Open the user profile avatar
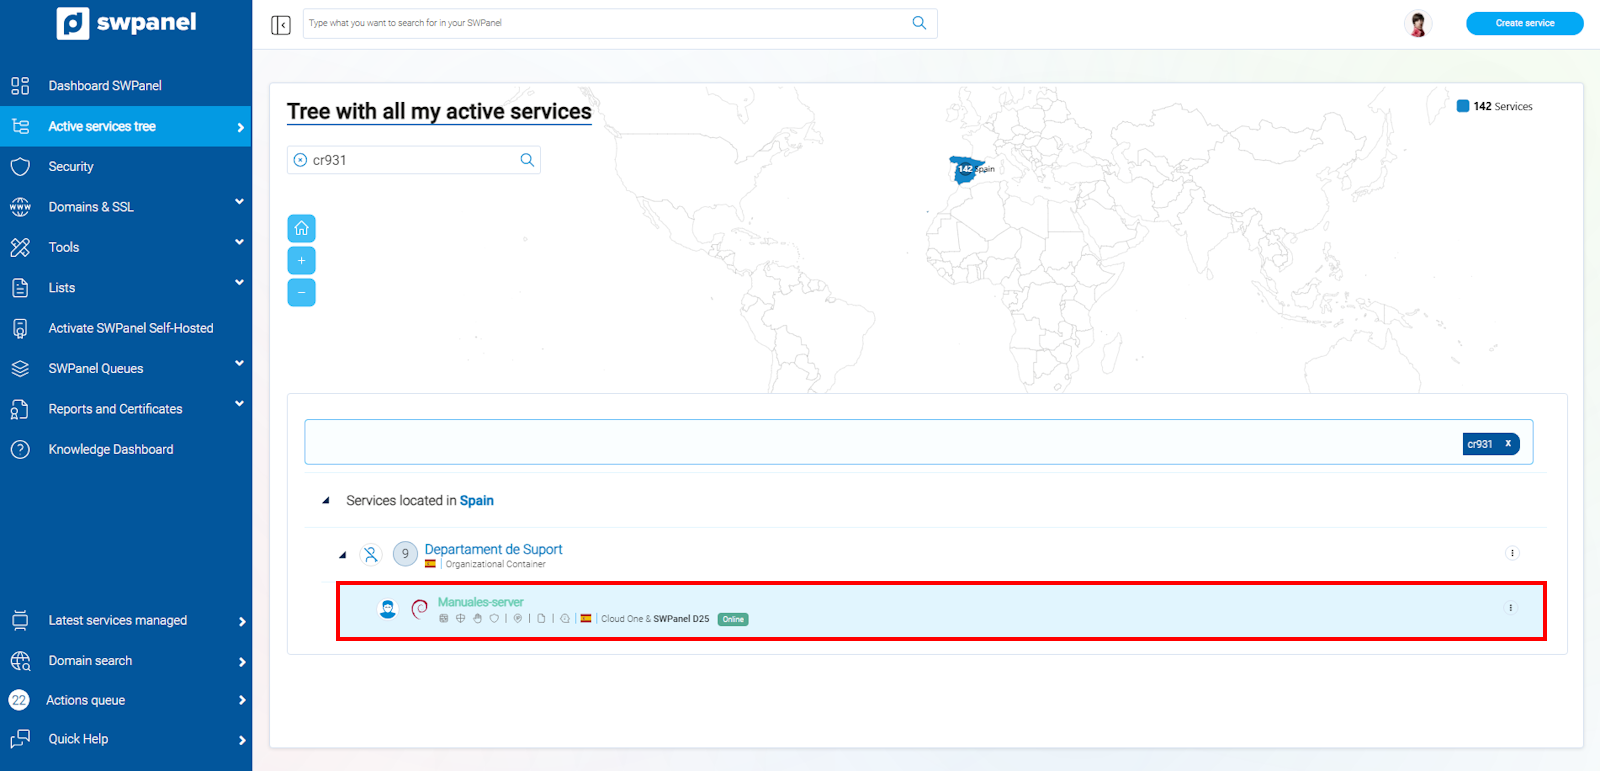The height and width of the screenshot is (771, 1600). coord(1417,23)
